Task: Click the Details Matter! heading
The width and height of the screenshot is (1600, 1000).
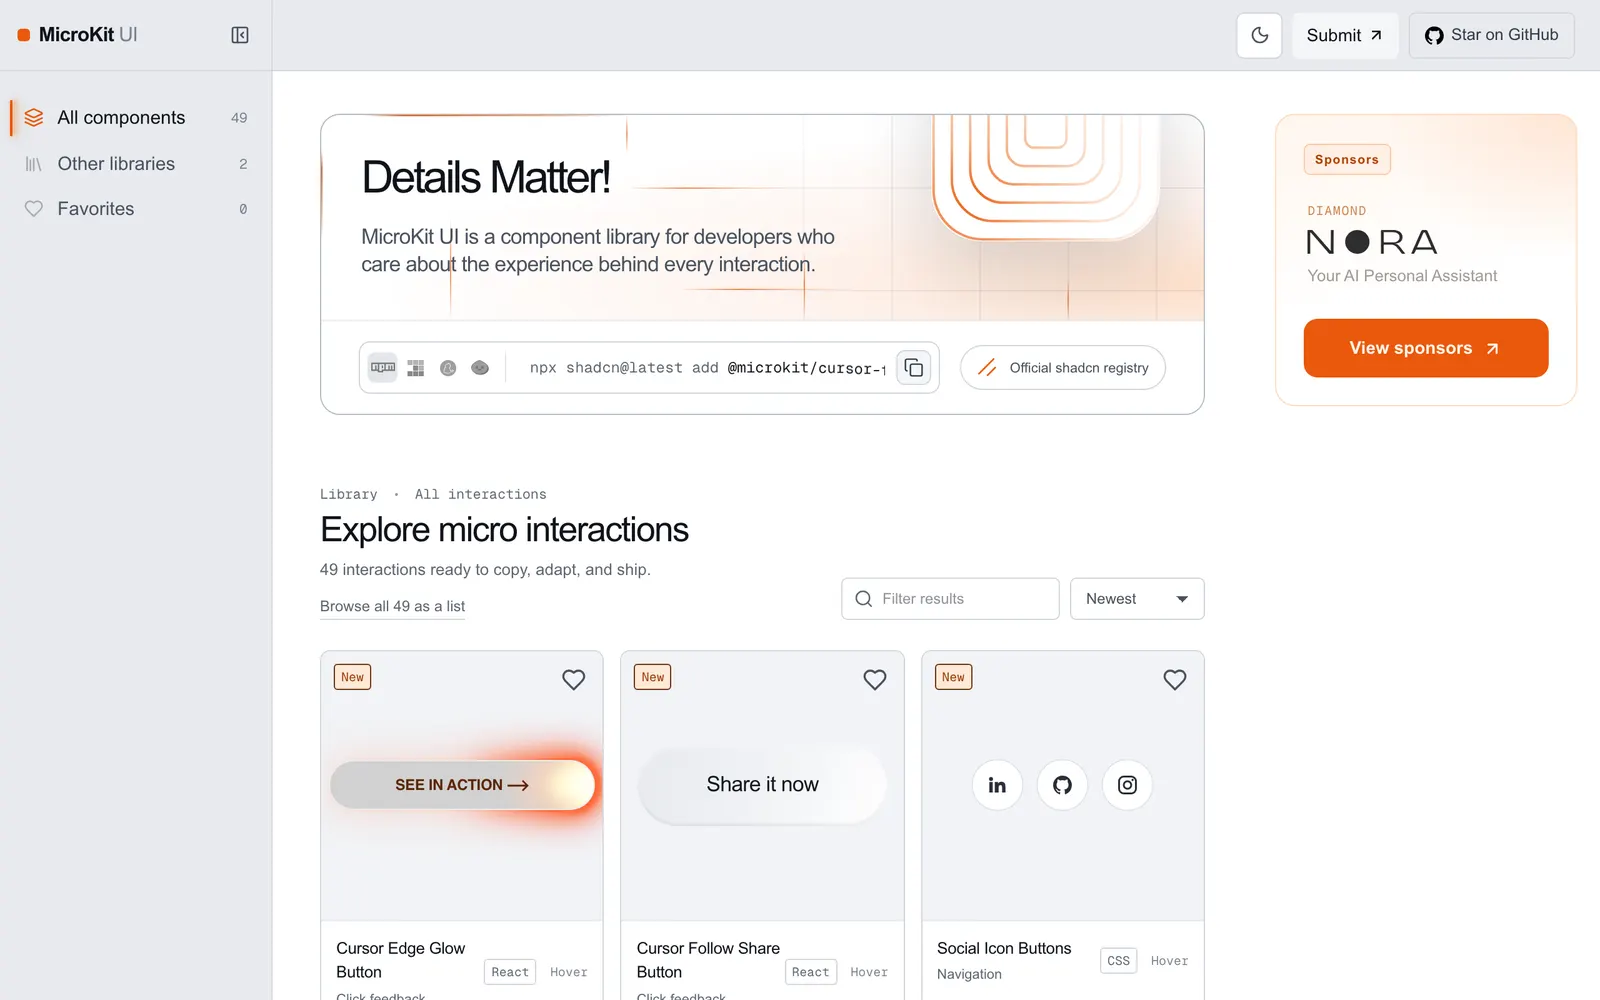Action: click(x=486, y=178)
